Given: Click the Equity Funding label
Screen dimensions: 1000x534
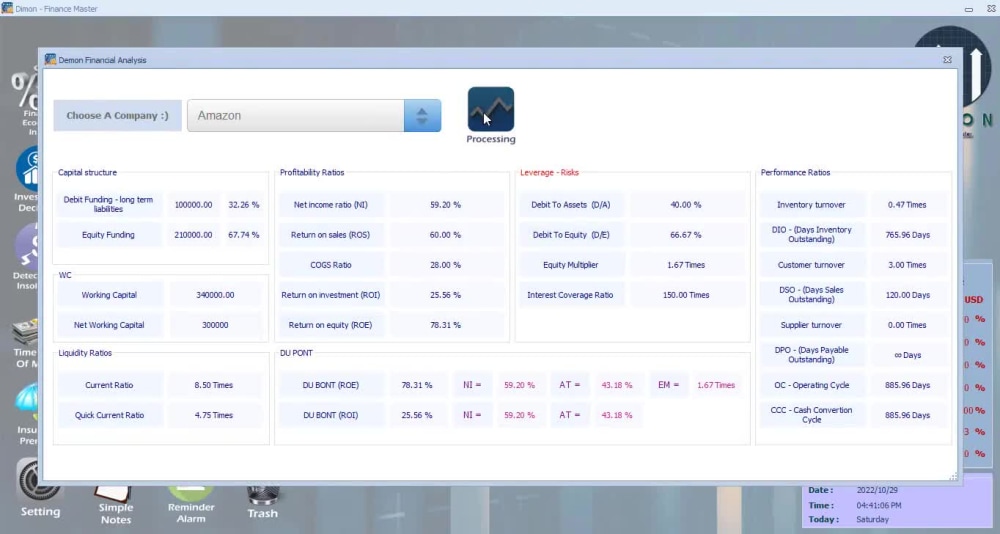Looking at the screenshot, I should pos(108,235).
